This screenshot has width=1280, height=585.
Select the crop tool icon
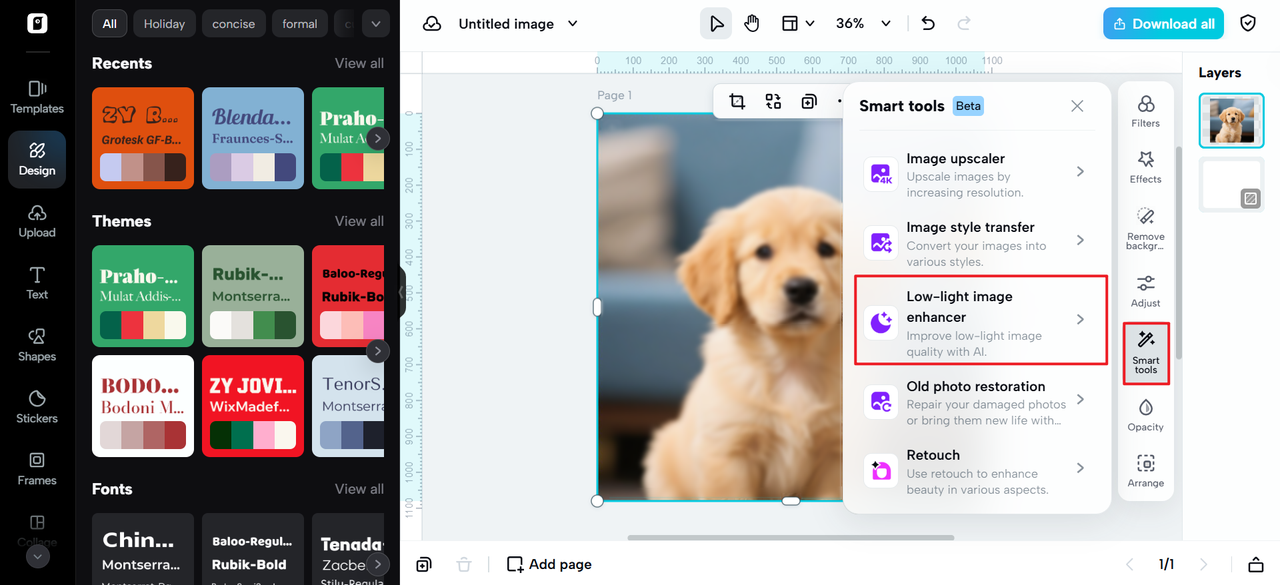coord(737,101)
